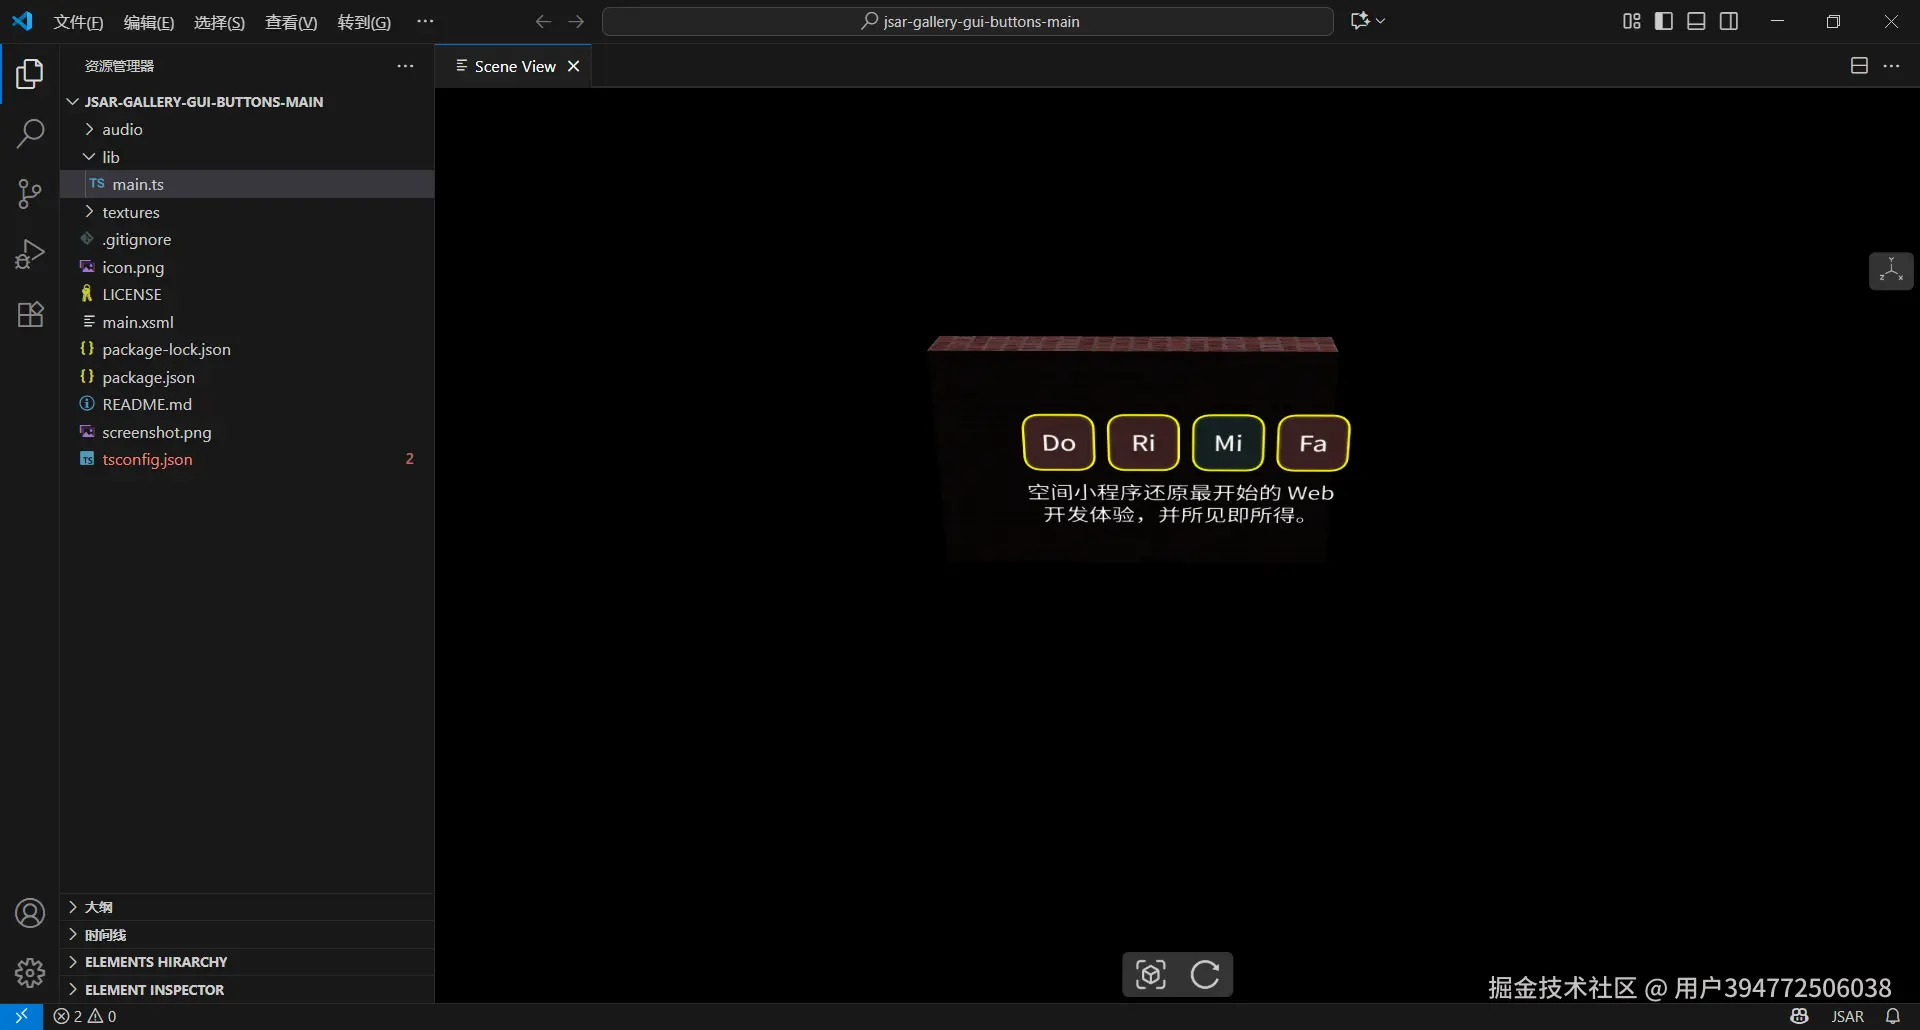Viewport: 1920px width, 1030px height.
Task: Open Explorer panel more actions ellipsis
Action: [405, 66]
